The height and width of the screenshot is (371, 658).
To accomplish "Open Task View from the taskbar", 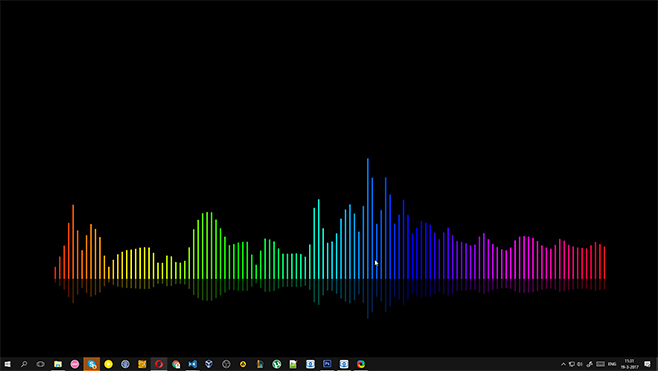I will pos(40,364).
